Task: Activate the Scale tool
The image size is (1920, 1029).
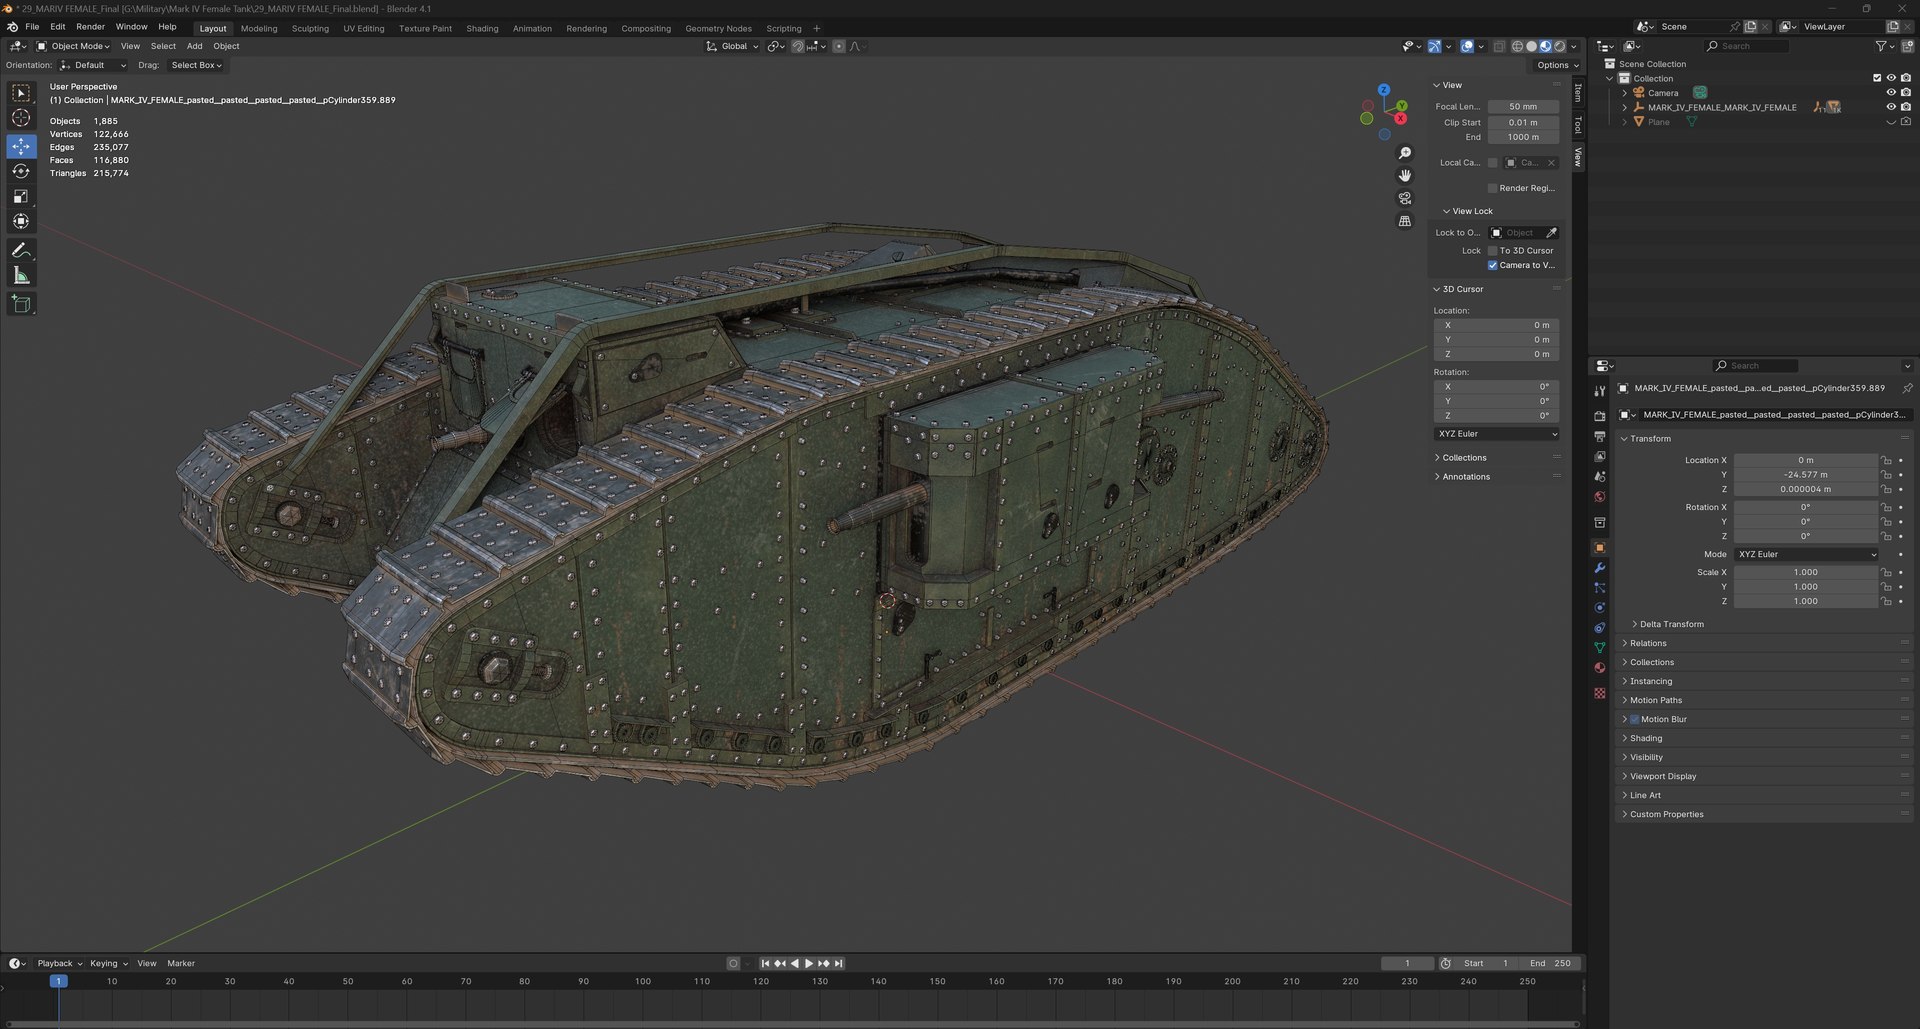Action: coord(21,196)
